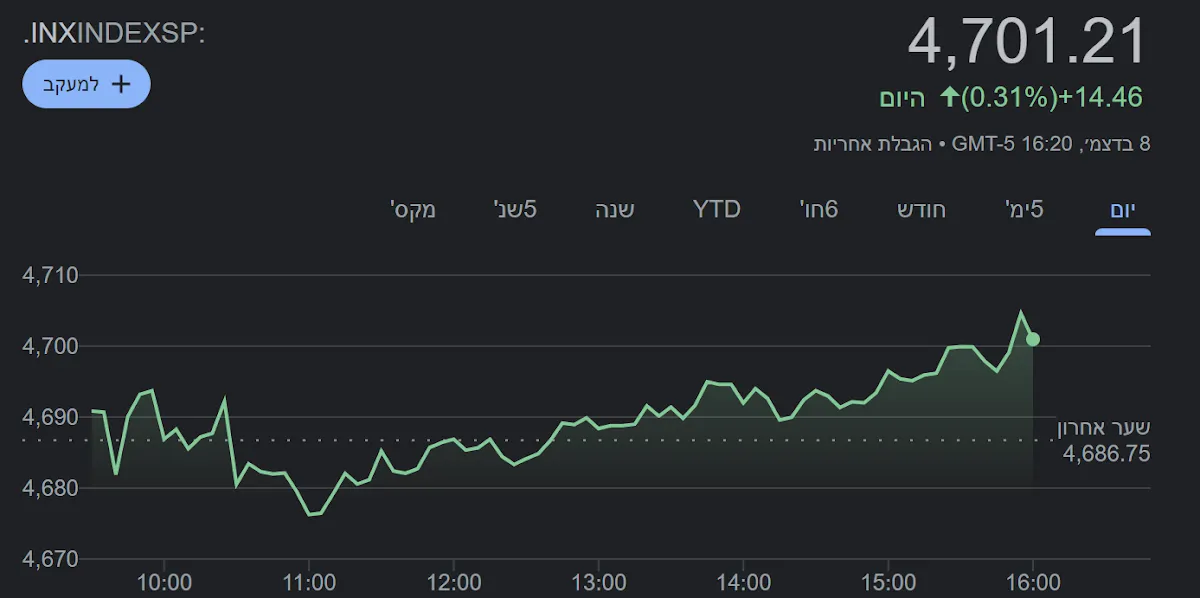The height and width of the screenshot is (598, 1200).
Task: Switch to the 5ימ' range tab
Action: [1024, 209]
